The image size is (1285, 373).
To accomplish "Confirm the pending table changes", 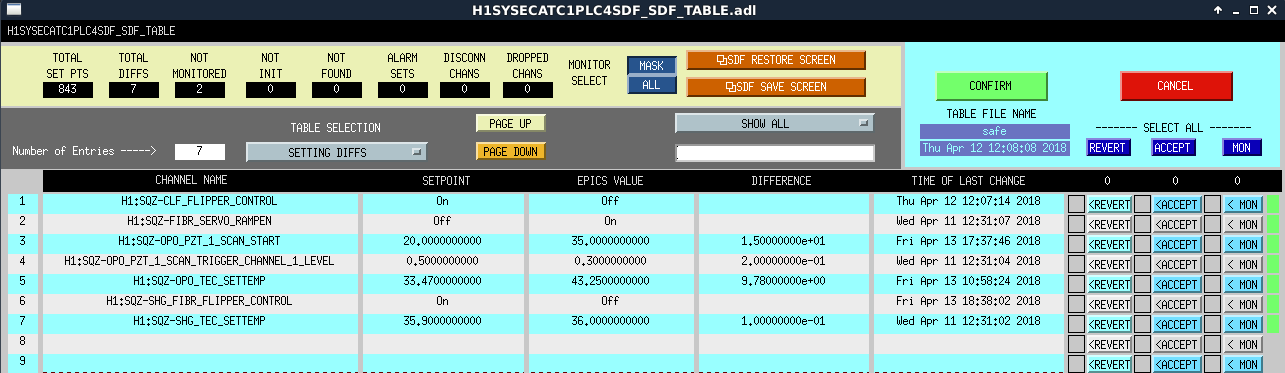I will 991,86.
